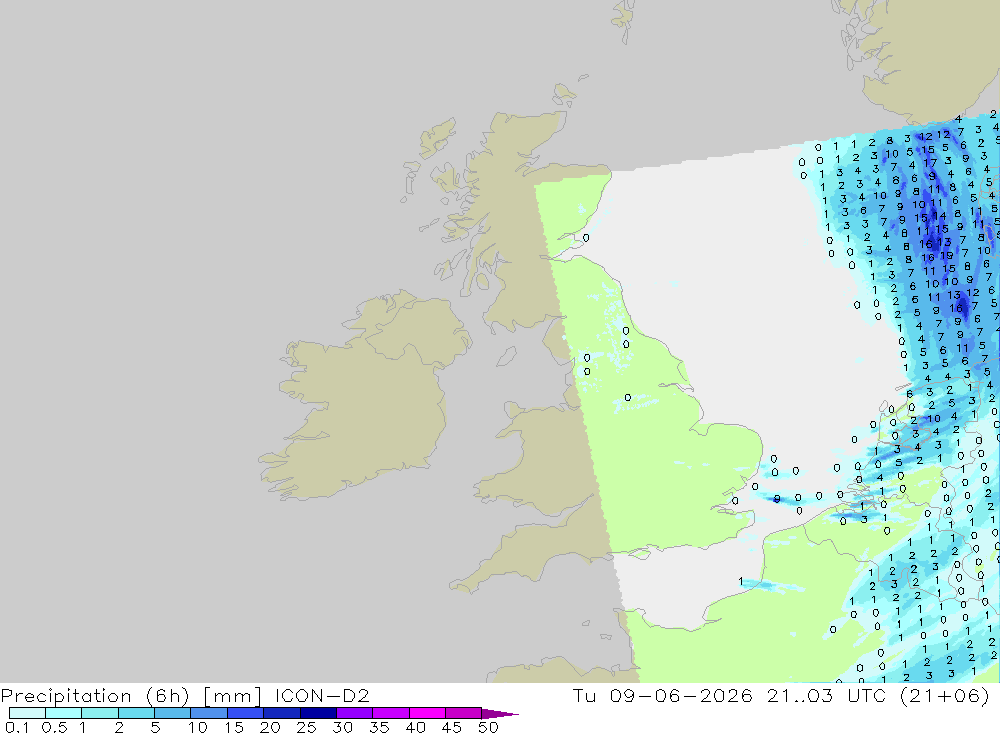This screenshot has width=1000, height=733.
Task: Select the 5–10 mm legend swatch
Action: pyautogui.click(x=172, y=713)
